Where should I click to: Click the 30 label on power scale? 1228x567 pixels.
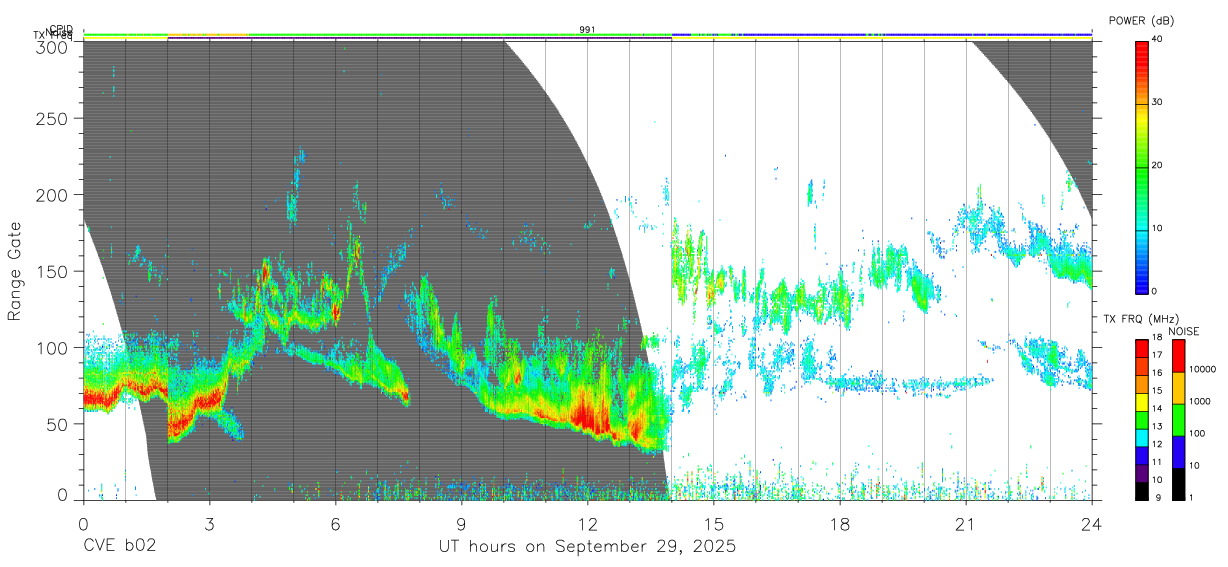[1159, 102]
